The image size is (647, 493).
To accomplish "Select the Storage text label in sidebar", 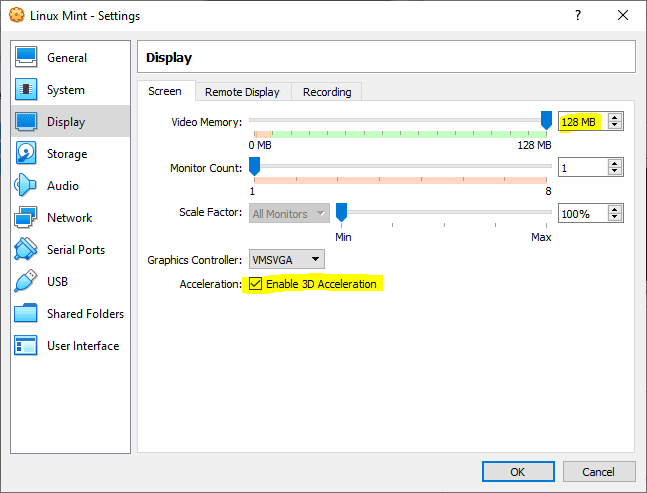I will point(67,154).
